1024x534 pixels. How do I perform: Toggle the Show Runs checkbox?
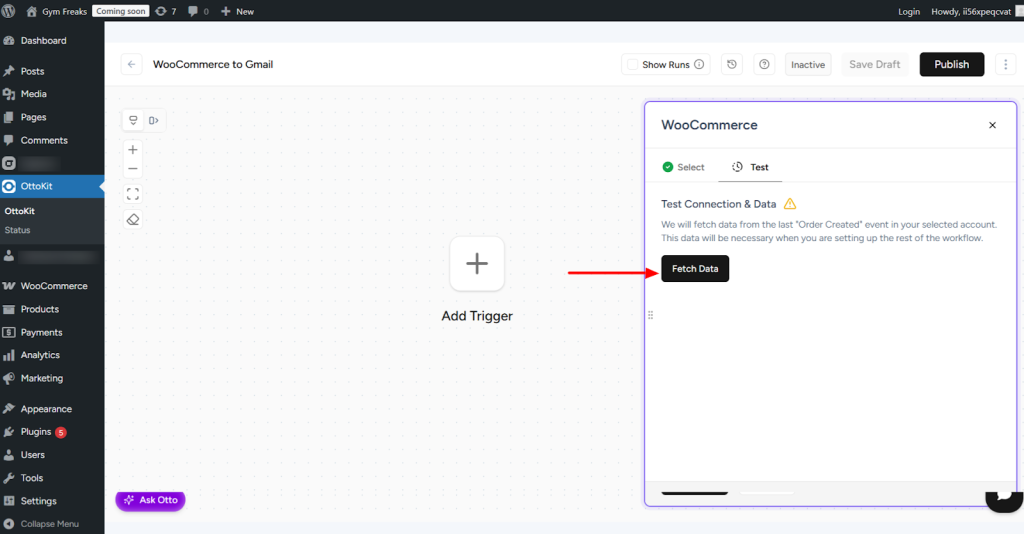tap(632, 64)
